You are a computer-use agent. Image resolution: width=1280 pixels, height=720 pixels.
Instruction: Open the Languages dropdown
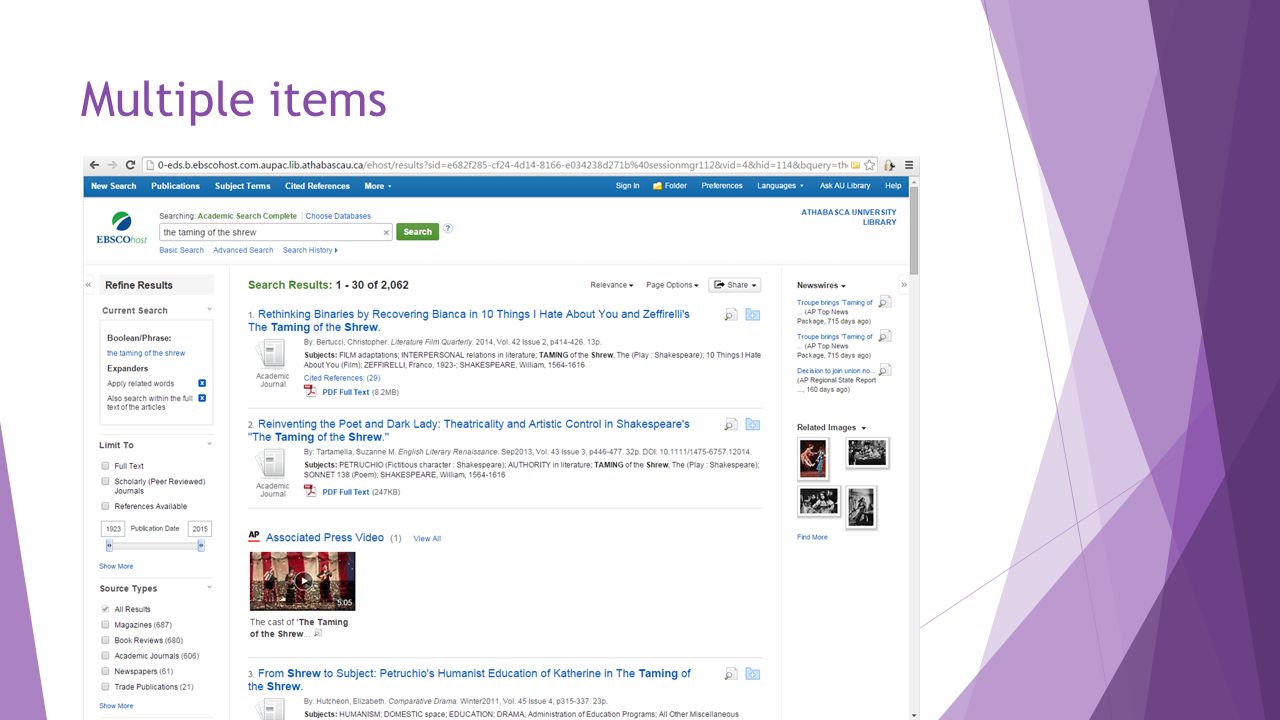(780, 186)
